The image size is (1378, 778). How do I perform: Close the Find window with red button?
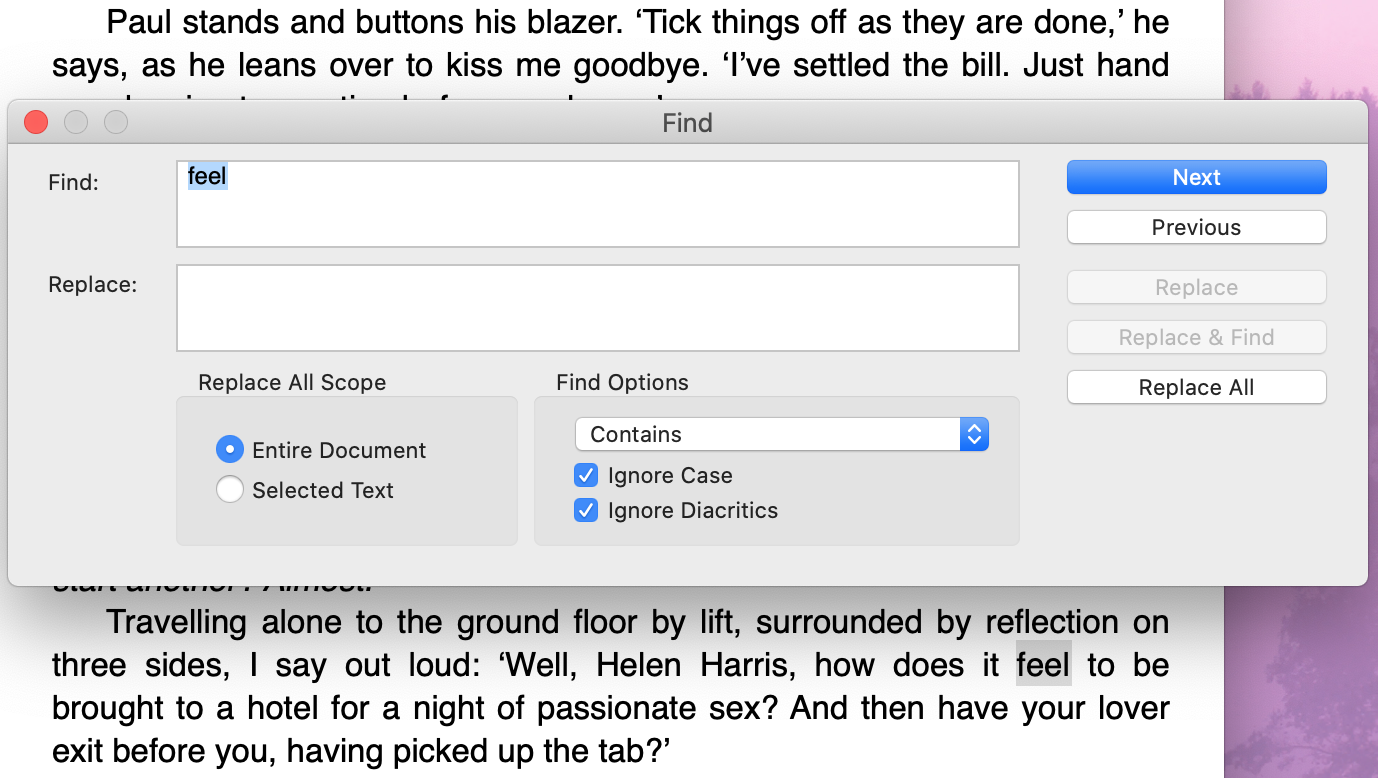tap(36, 122)
